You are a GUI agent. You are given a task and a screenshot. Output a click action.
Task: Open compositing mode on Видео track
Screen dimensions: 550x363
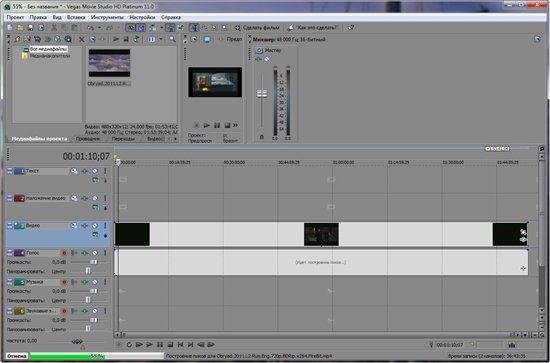coord(95,235)
